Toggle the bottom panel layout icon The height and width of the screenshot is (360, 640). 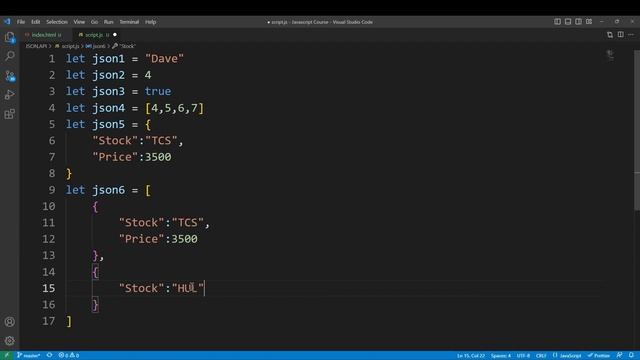(568, 22)
